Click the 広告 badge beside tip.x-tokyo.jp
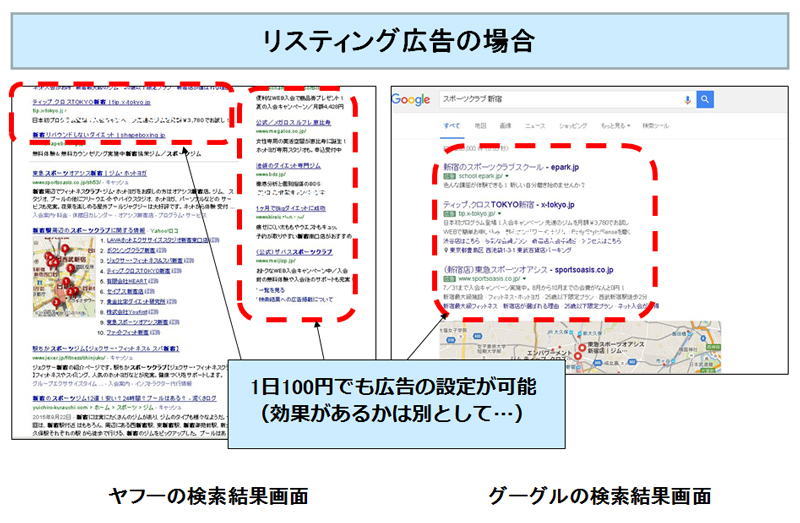The image size is (800, 523). pos(449,214)
